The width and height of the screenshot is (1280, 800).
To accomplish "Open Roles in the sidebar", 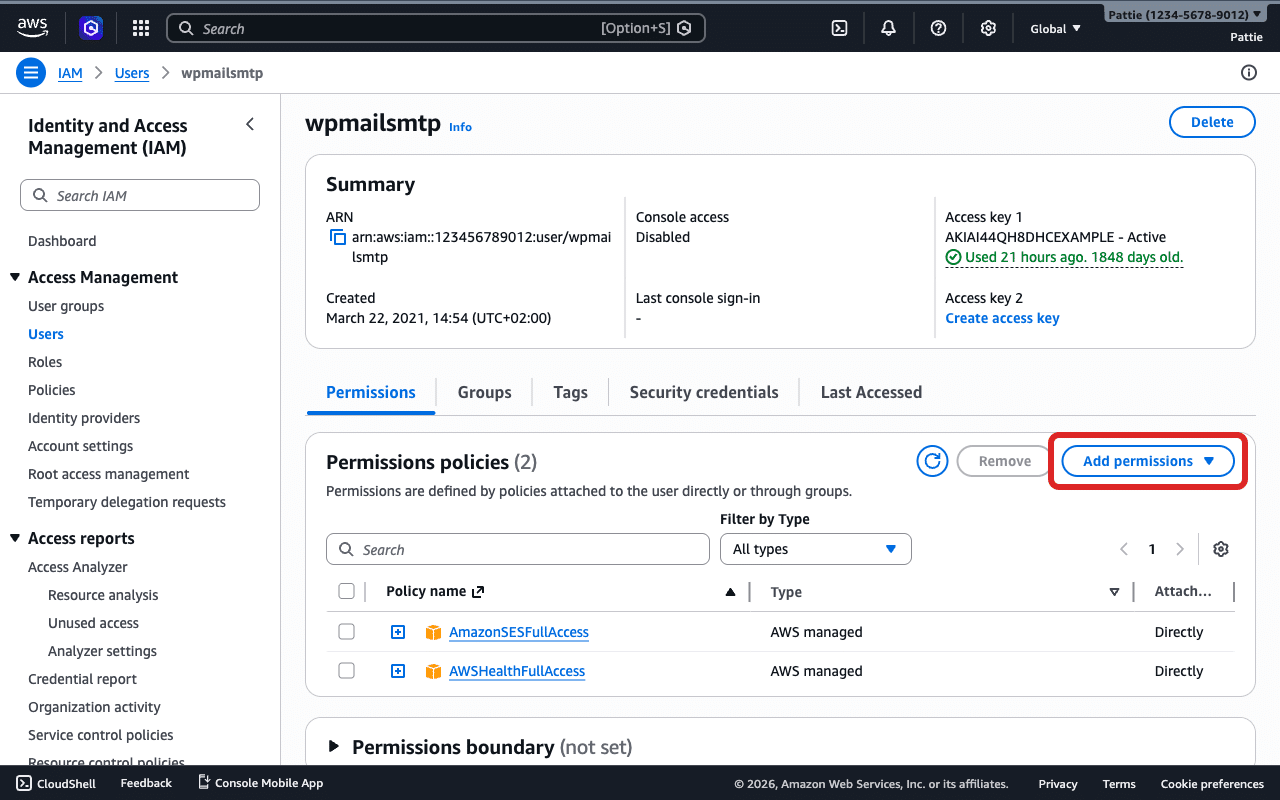I will click(x=45, y=362).
